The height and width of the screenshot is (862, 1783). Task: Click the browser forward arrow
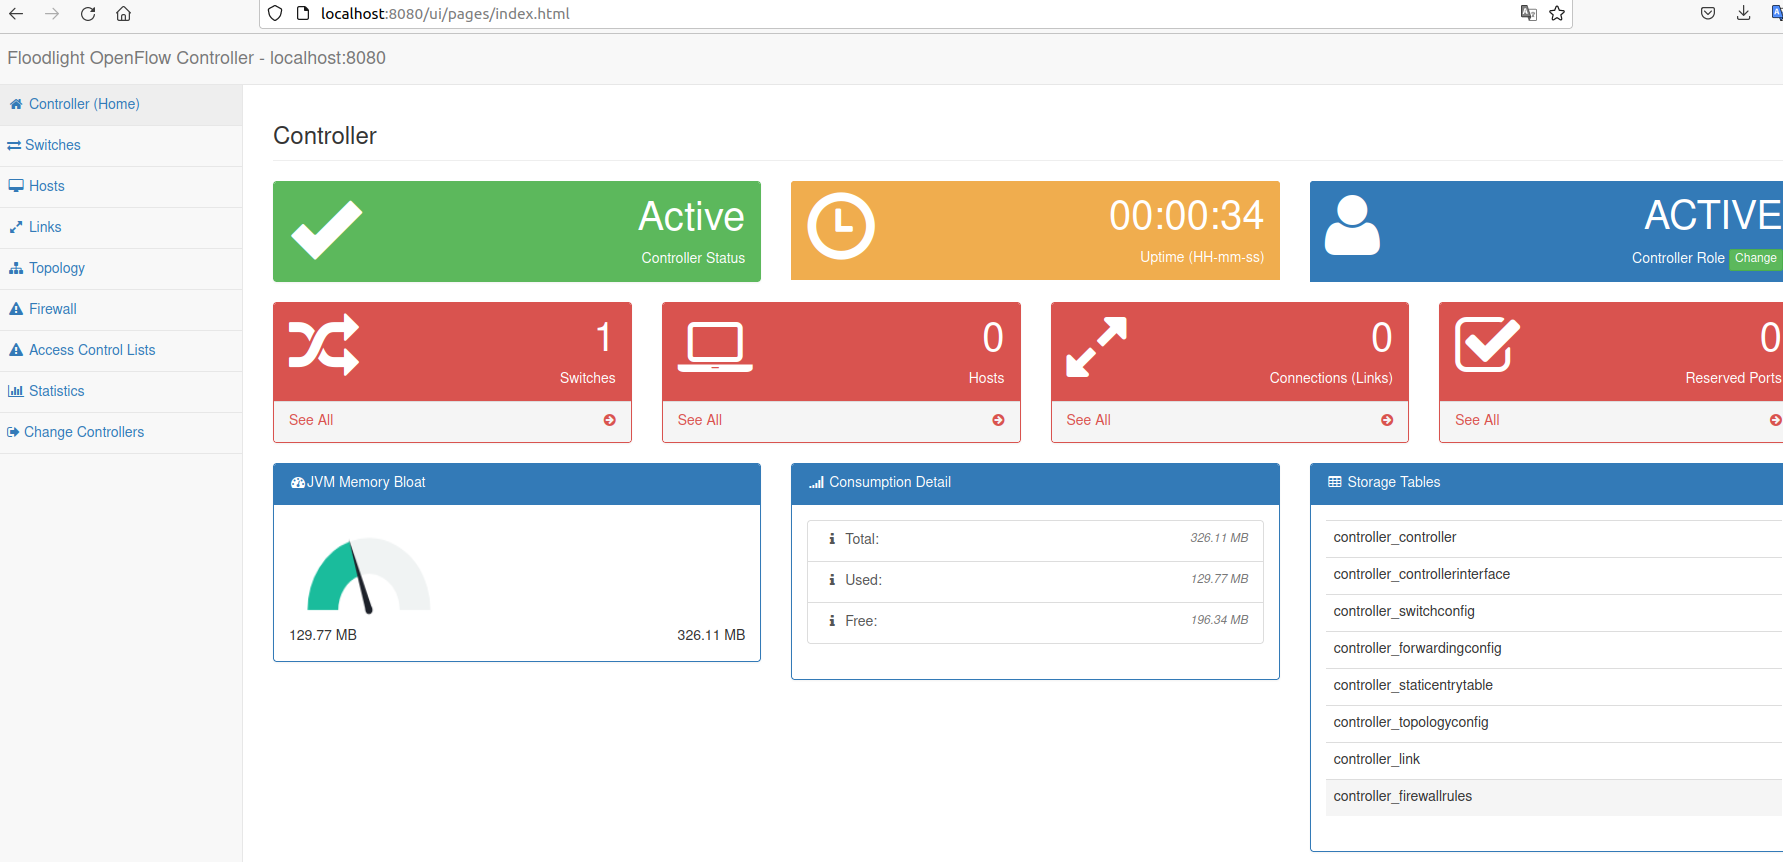[x=52, y=14]
